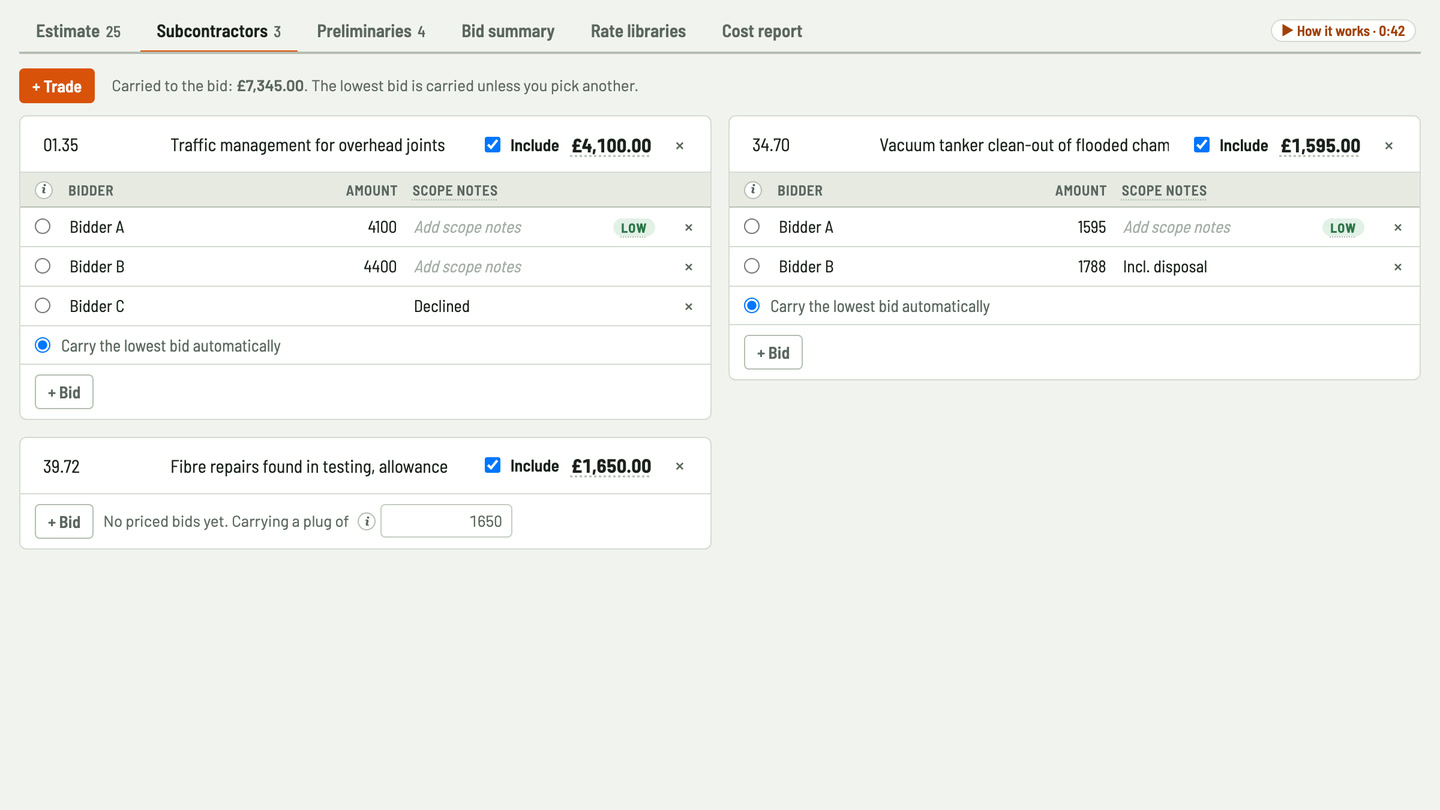Add a bid to Vacuum tanker clean-out
The image size is (1440, 810).
[773, 352]
